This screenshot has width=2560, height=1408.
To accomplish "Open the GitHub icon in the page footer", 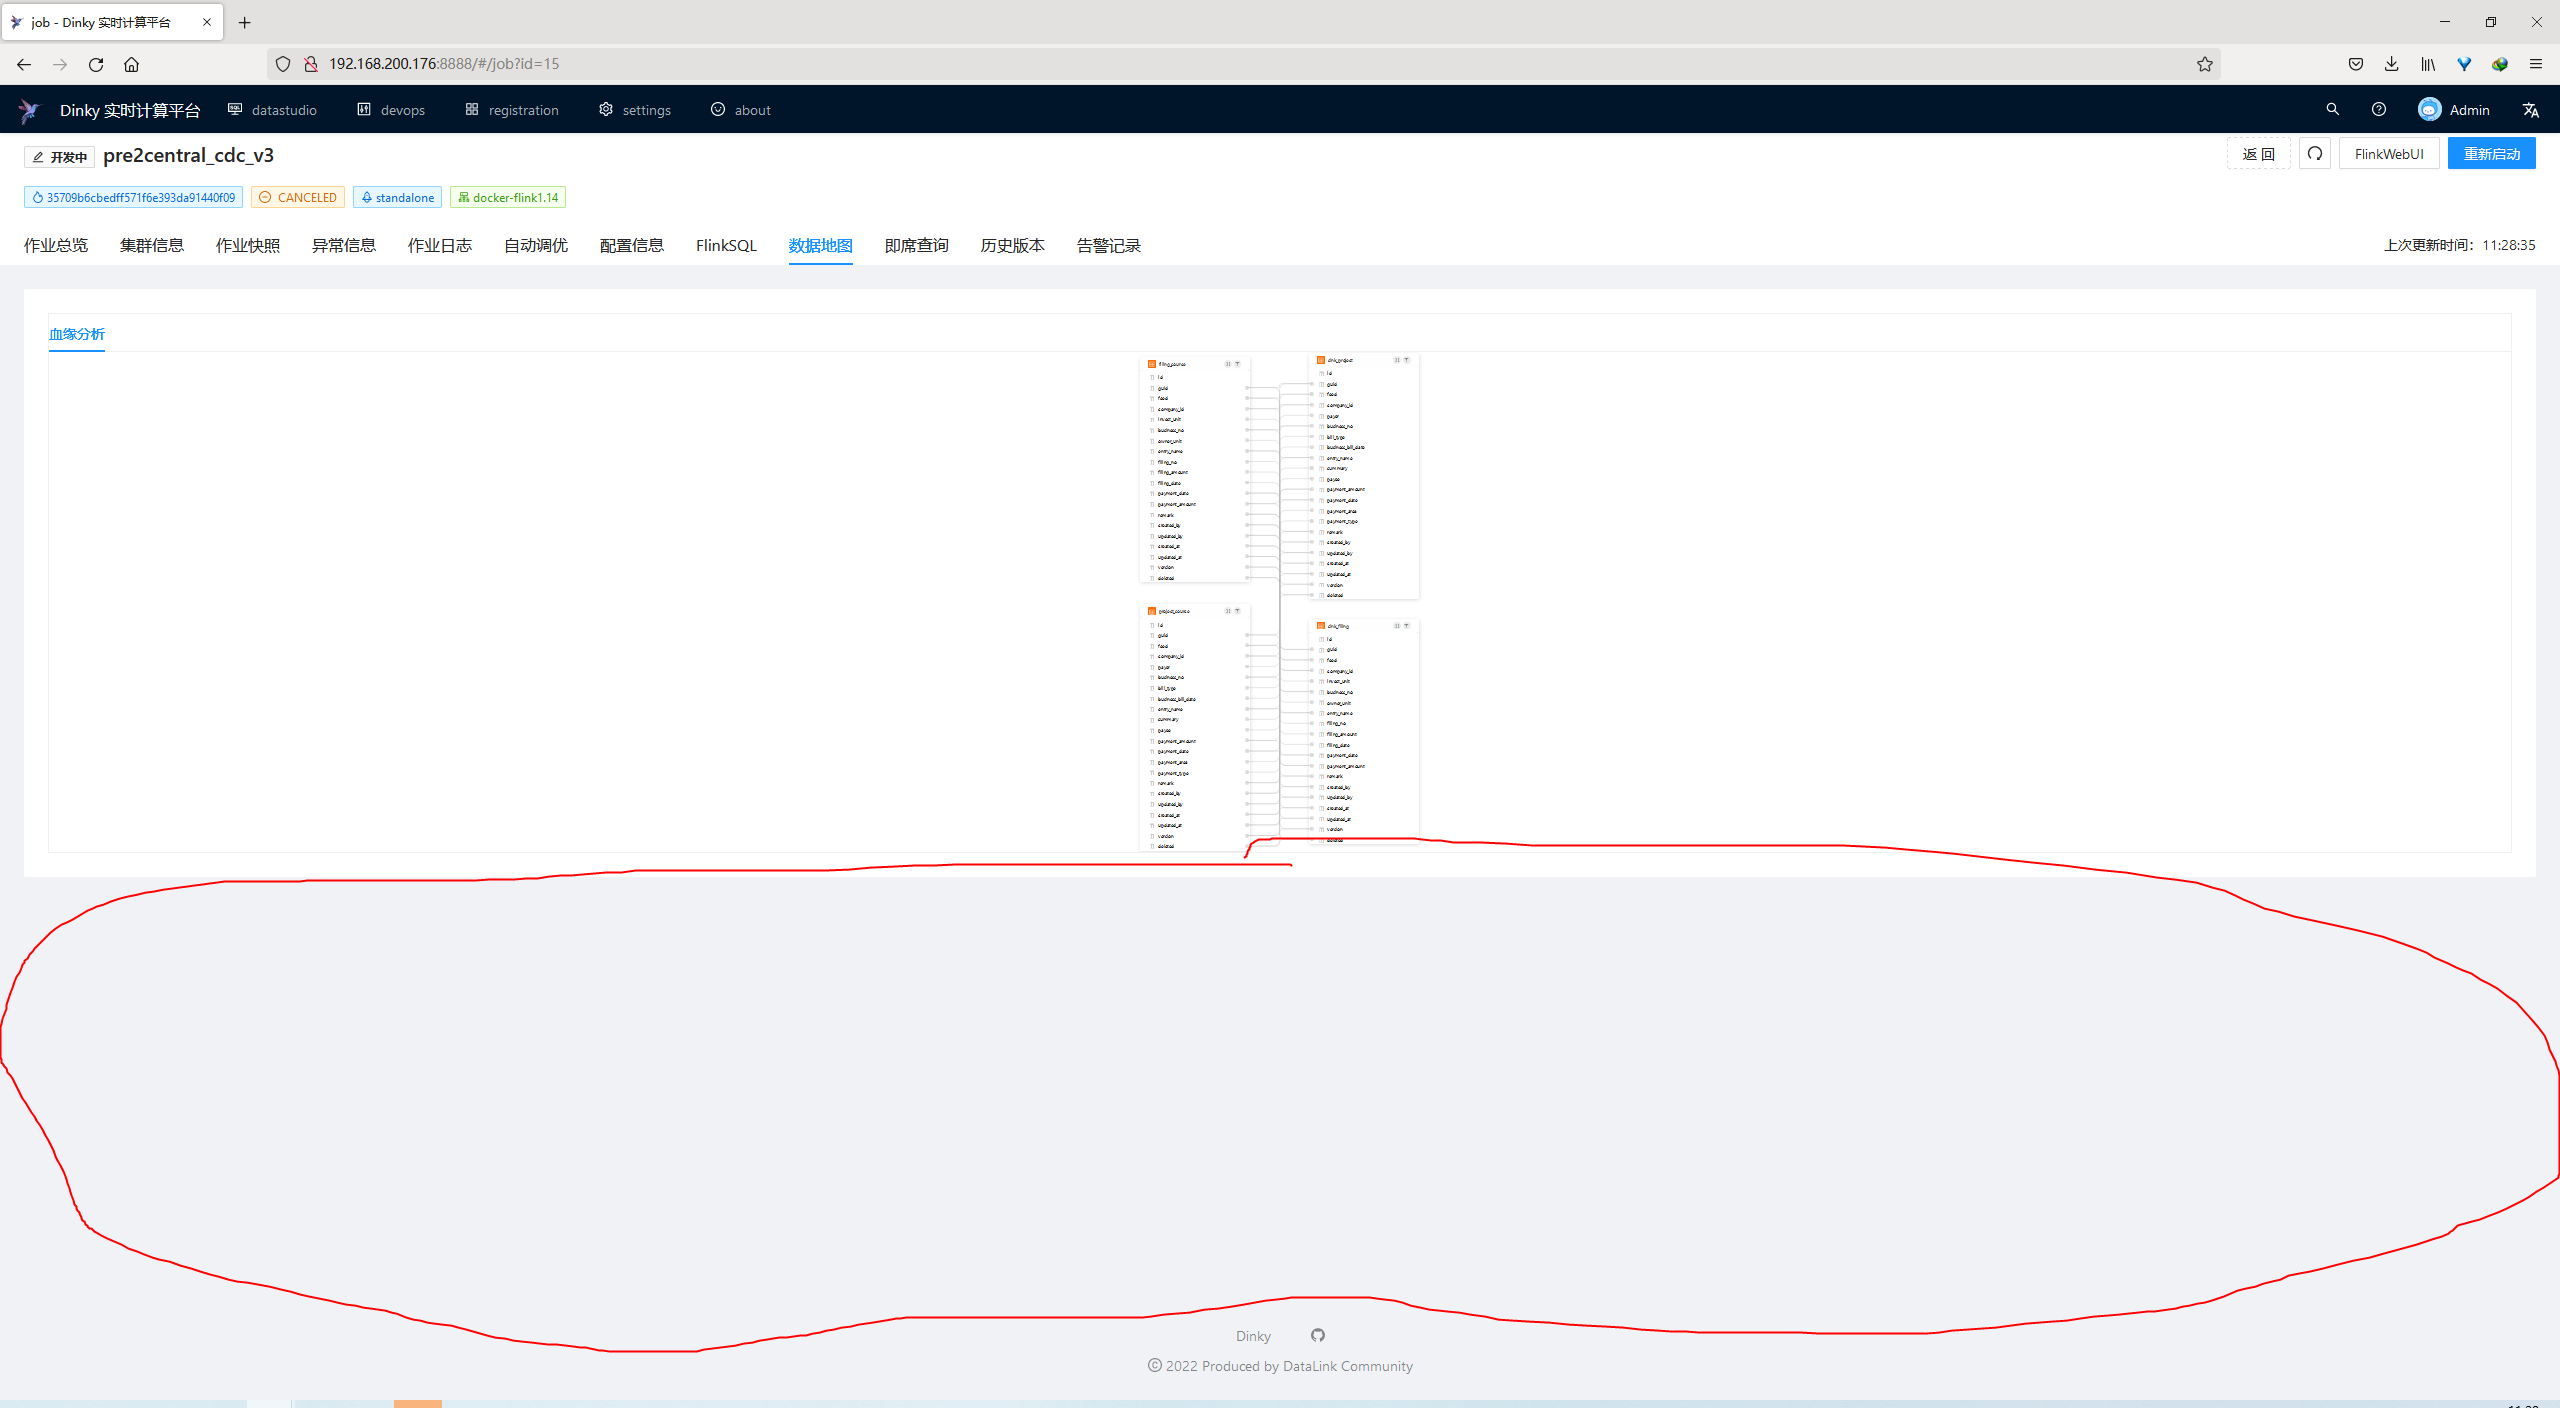I will [x=1317, y=1335].
